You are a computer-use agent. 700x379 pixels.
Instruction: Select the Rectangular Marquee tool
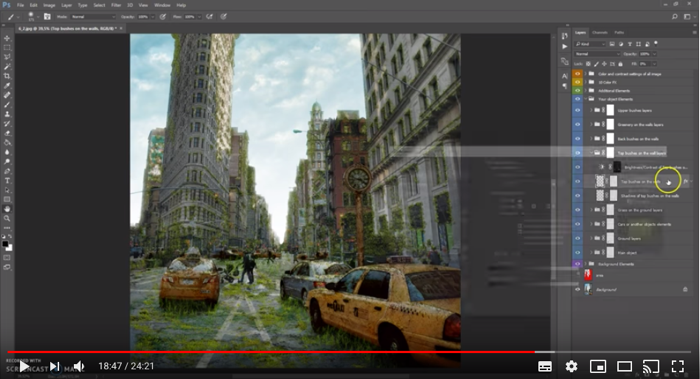click(x=7, y=48)
